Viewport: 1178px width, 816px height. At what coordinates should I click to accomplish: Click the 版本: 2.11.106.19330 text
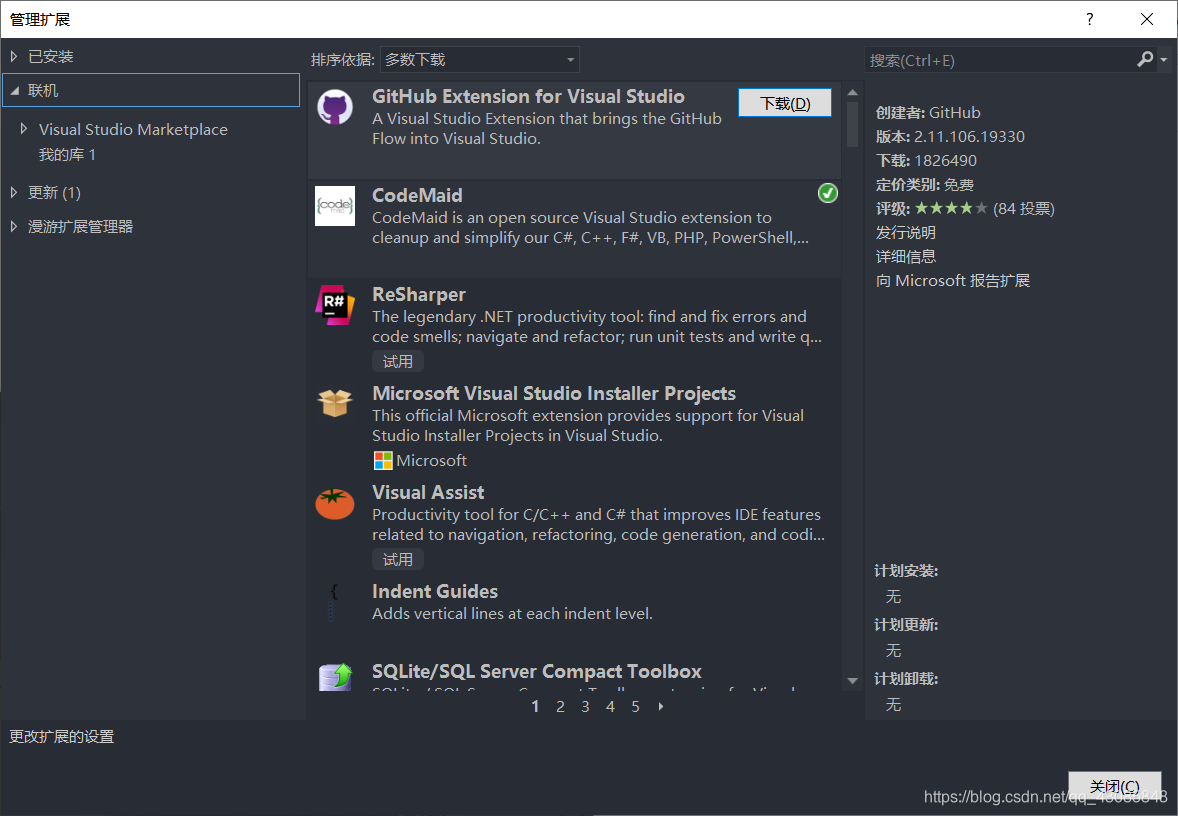(x=950, y=137)
